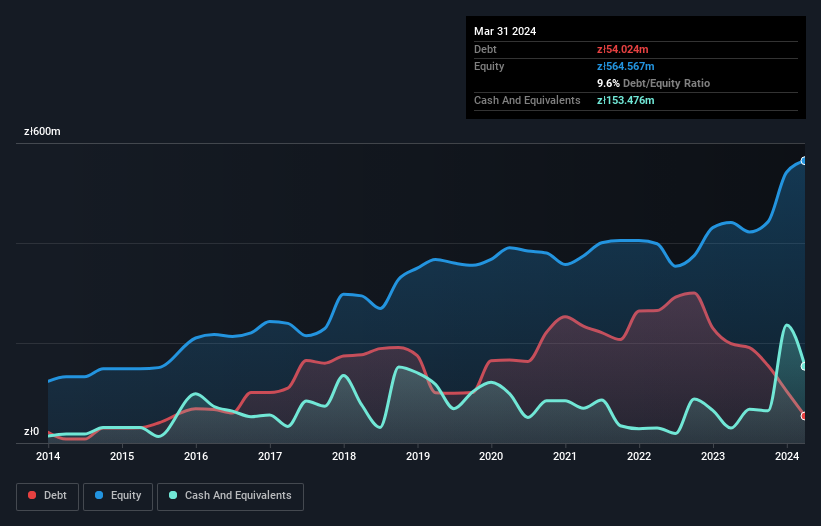Click the zł564.567m equity value

pos(626,66)
